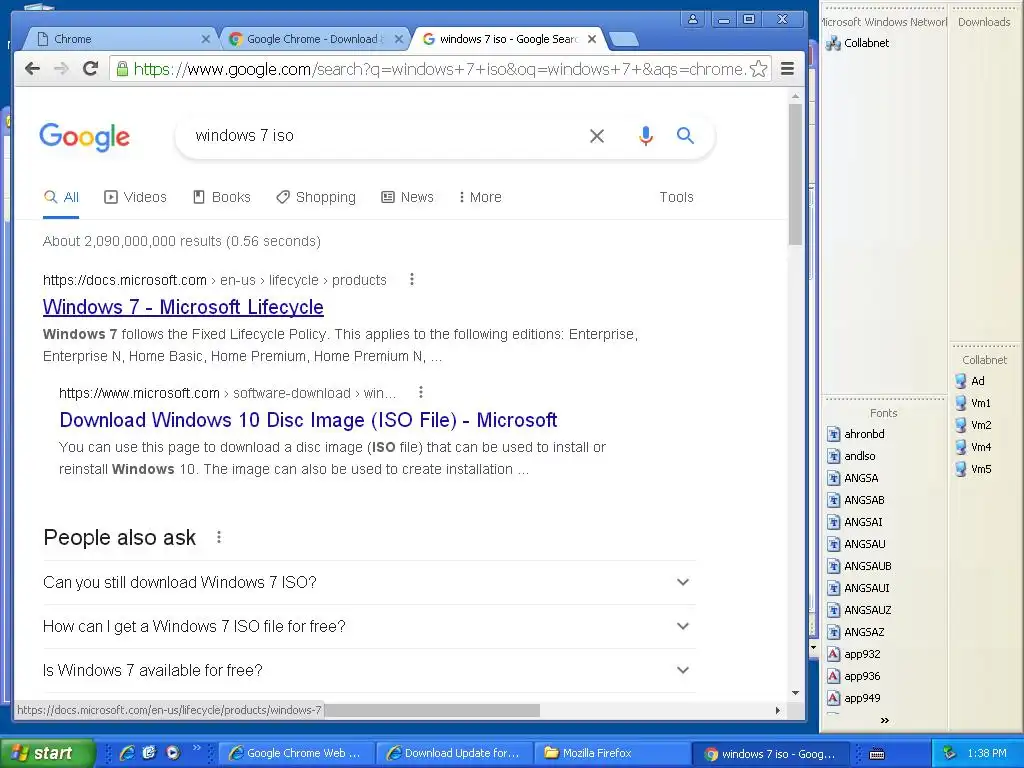
Task: Click the network tray icon near clock
Action: [x=949, y=753]
